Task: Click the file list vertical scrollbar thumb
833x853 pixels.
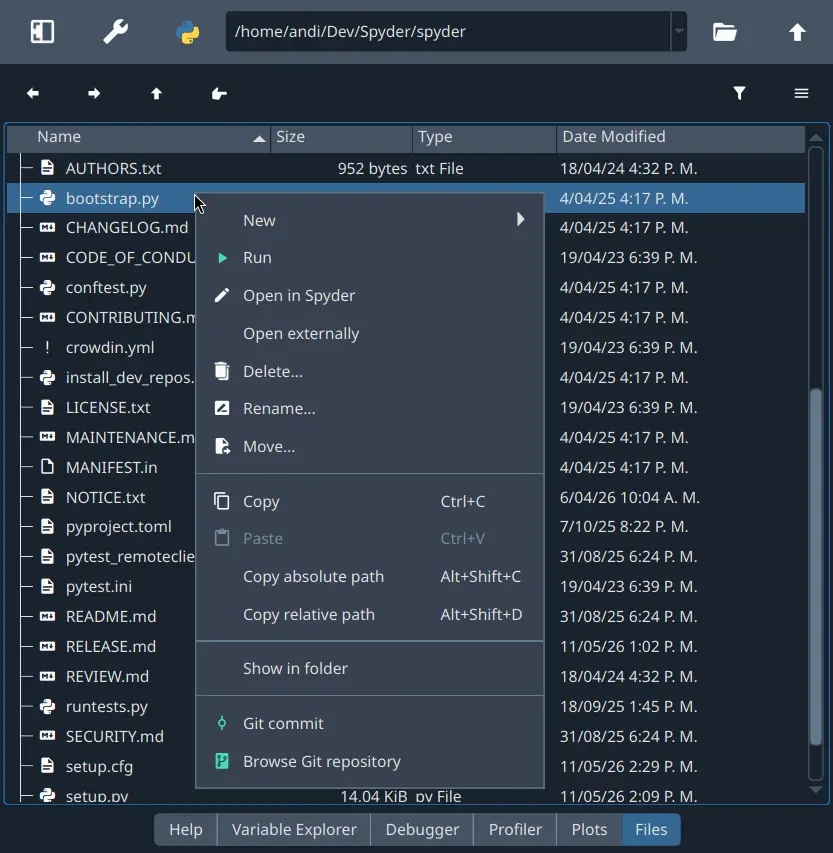Action: pyautogui.click(x=816, y=566)
